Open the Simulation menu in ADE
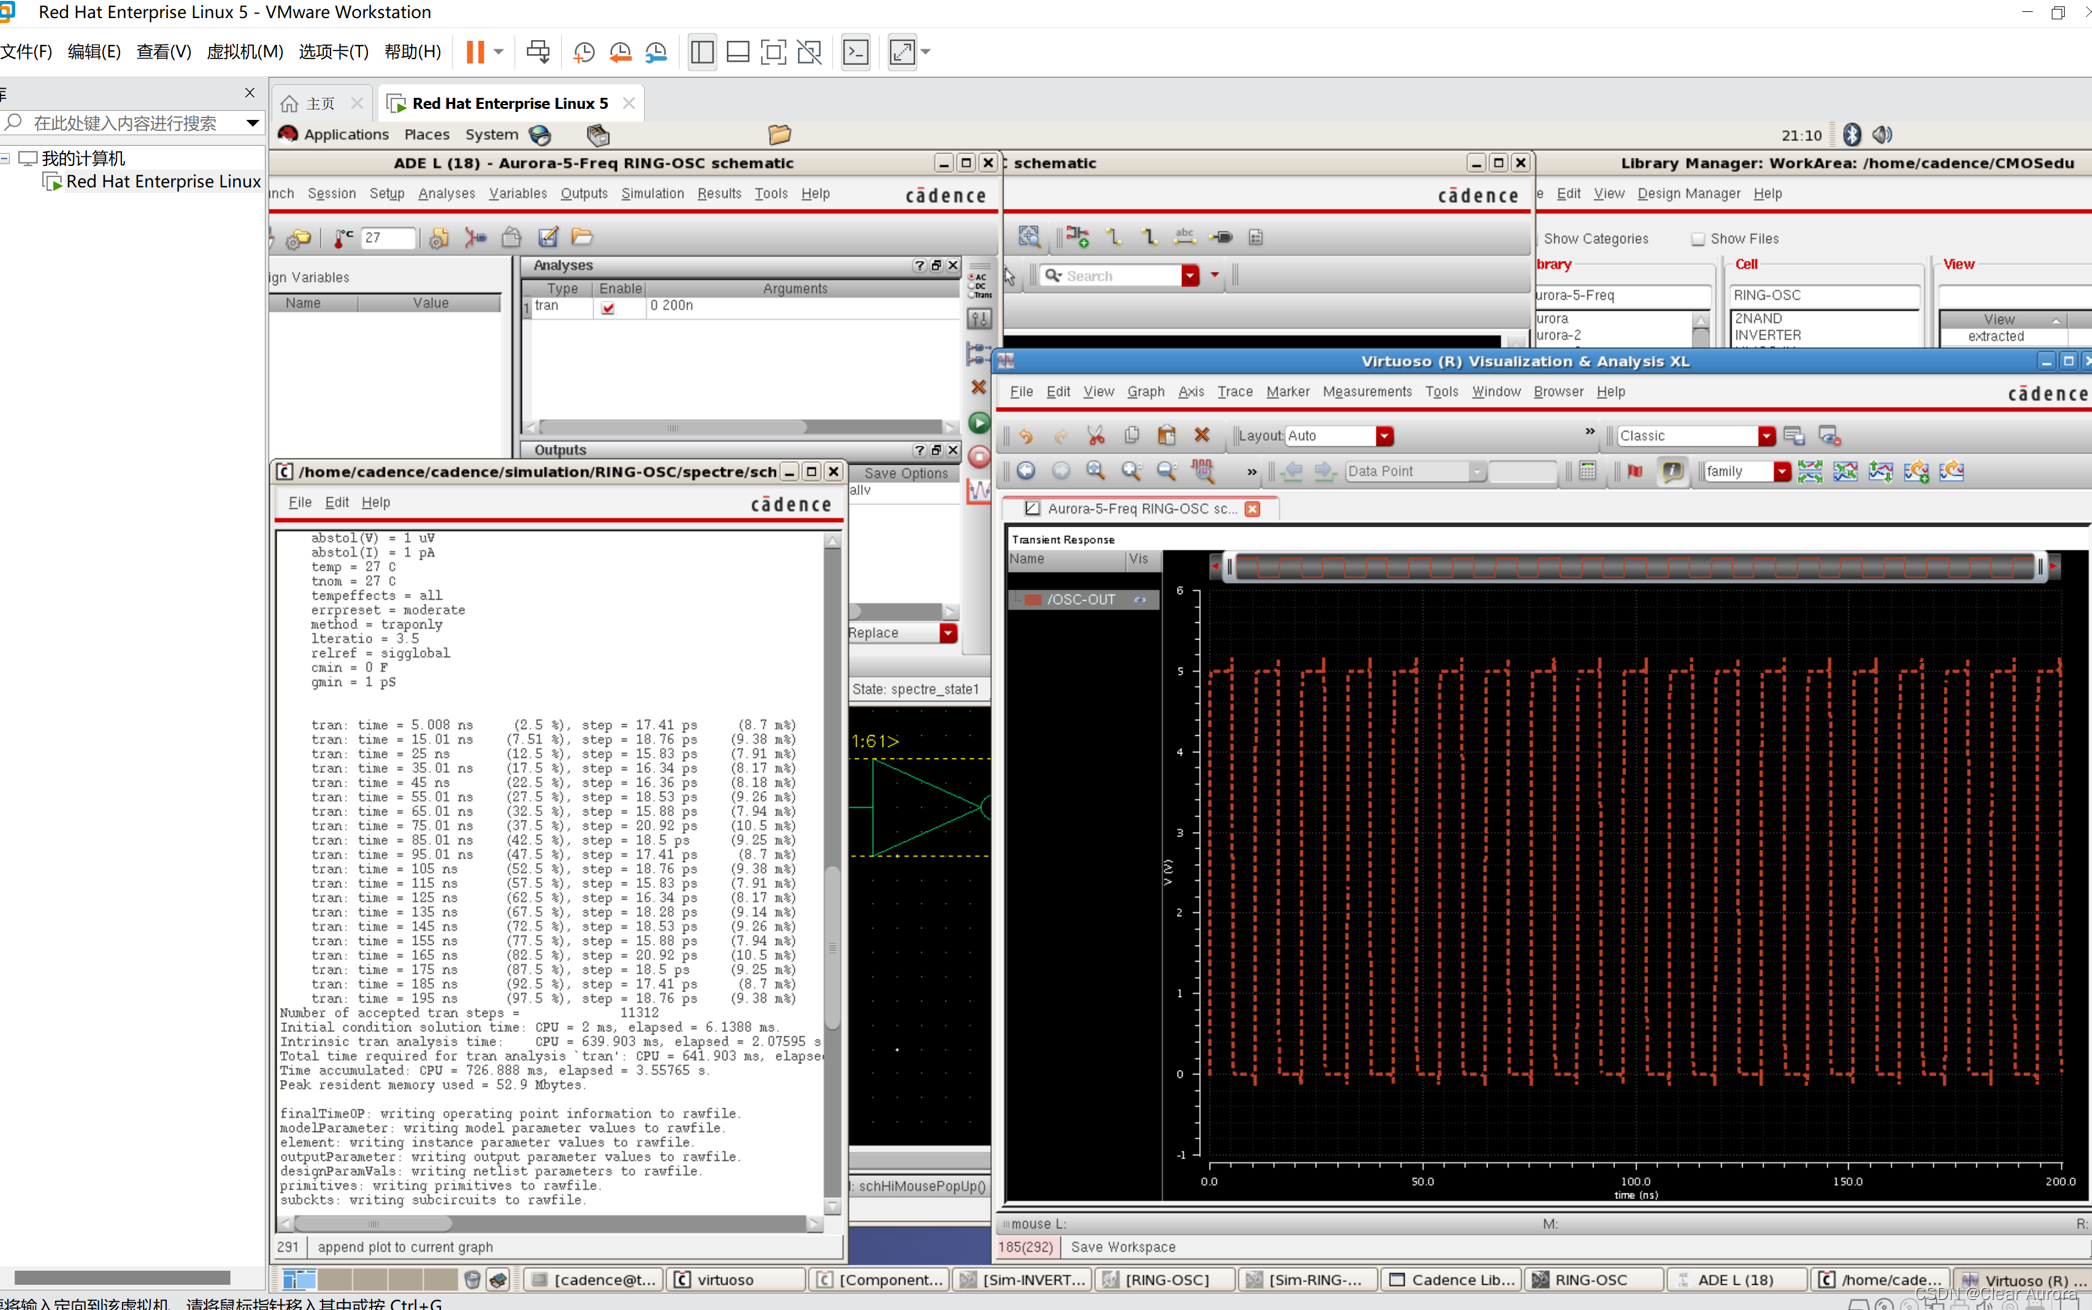 coord(652,194)
